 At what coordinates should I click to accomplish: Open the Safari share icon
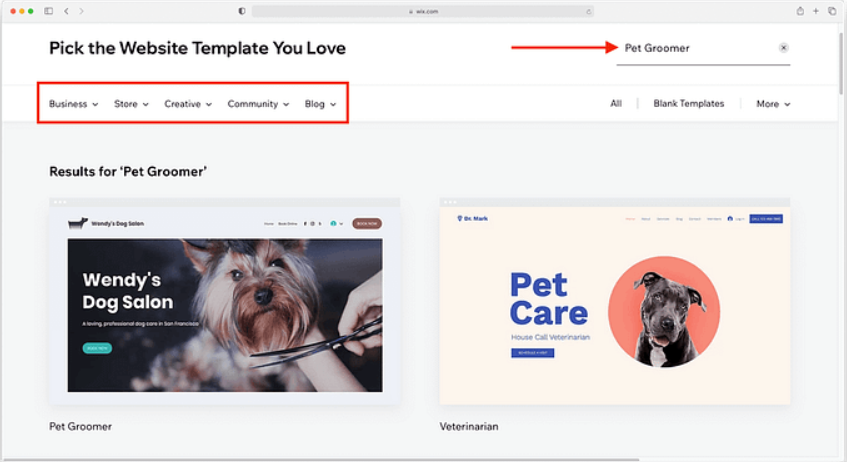click(x=800, y=11)
